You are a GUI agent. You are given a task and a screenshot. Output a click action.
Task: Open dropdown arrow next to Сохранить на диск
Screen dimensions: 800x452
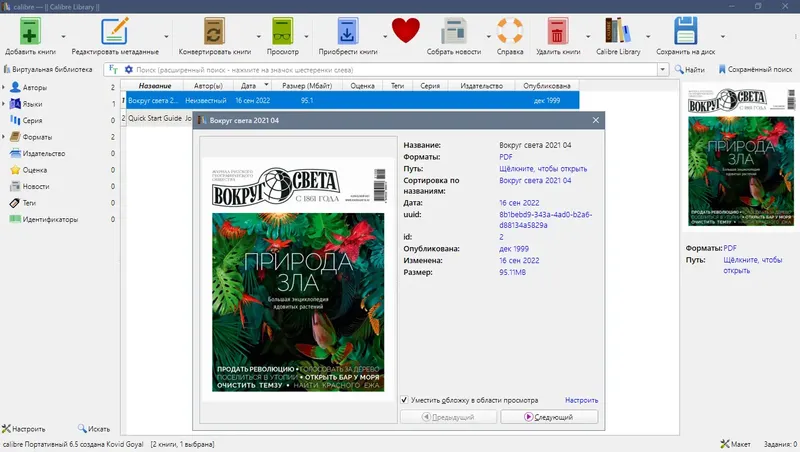722,36
